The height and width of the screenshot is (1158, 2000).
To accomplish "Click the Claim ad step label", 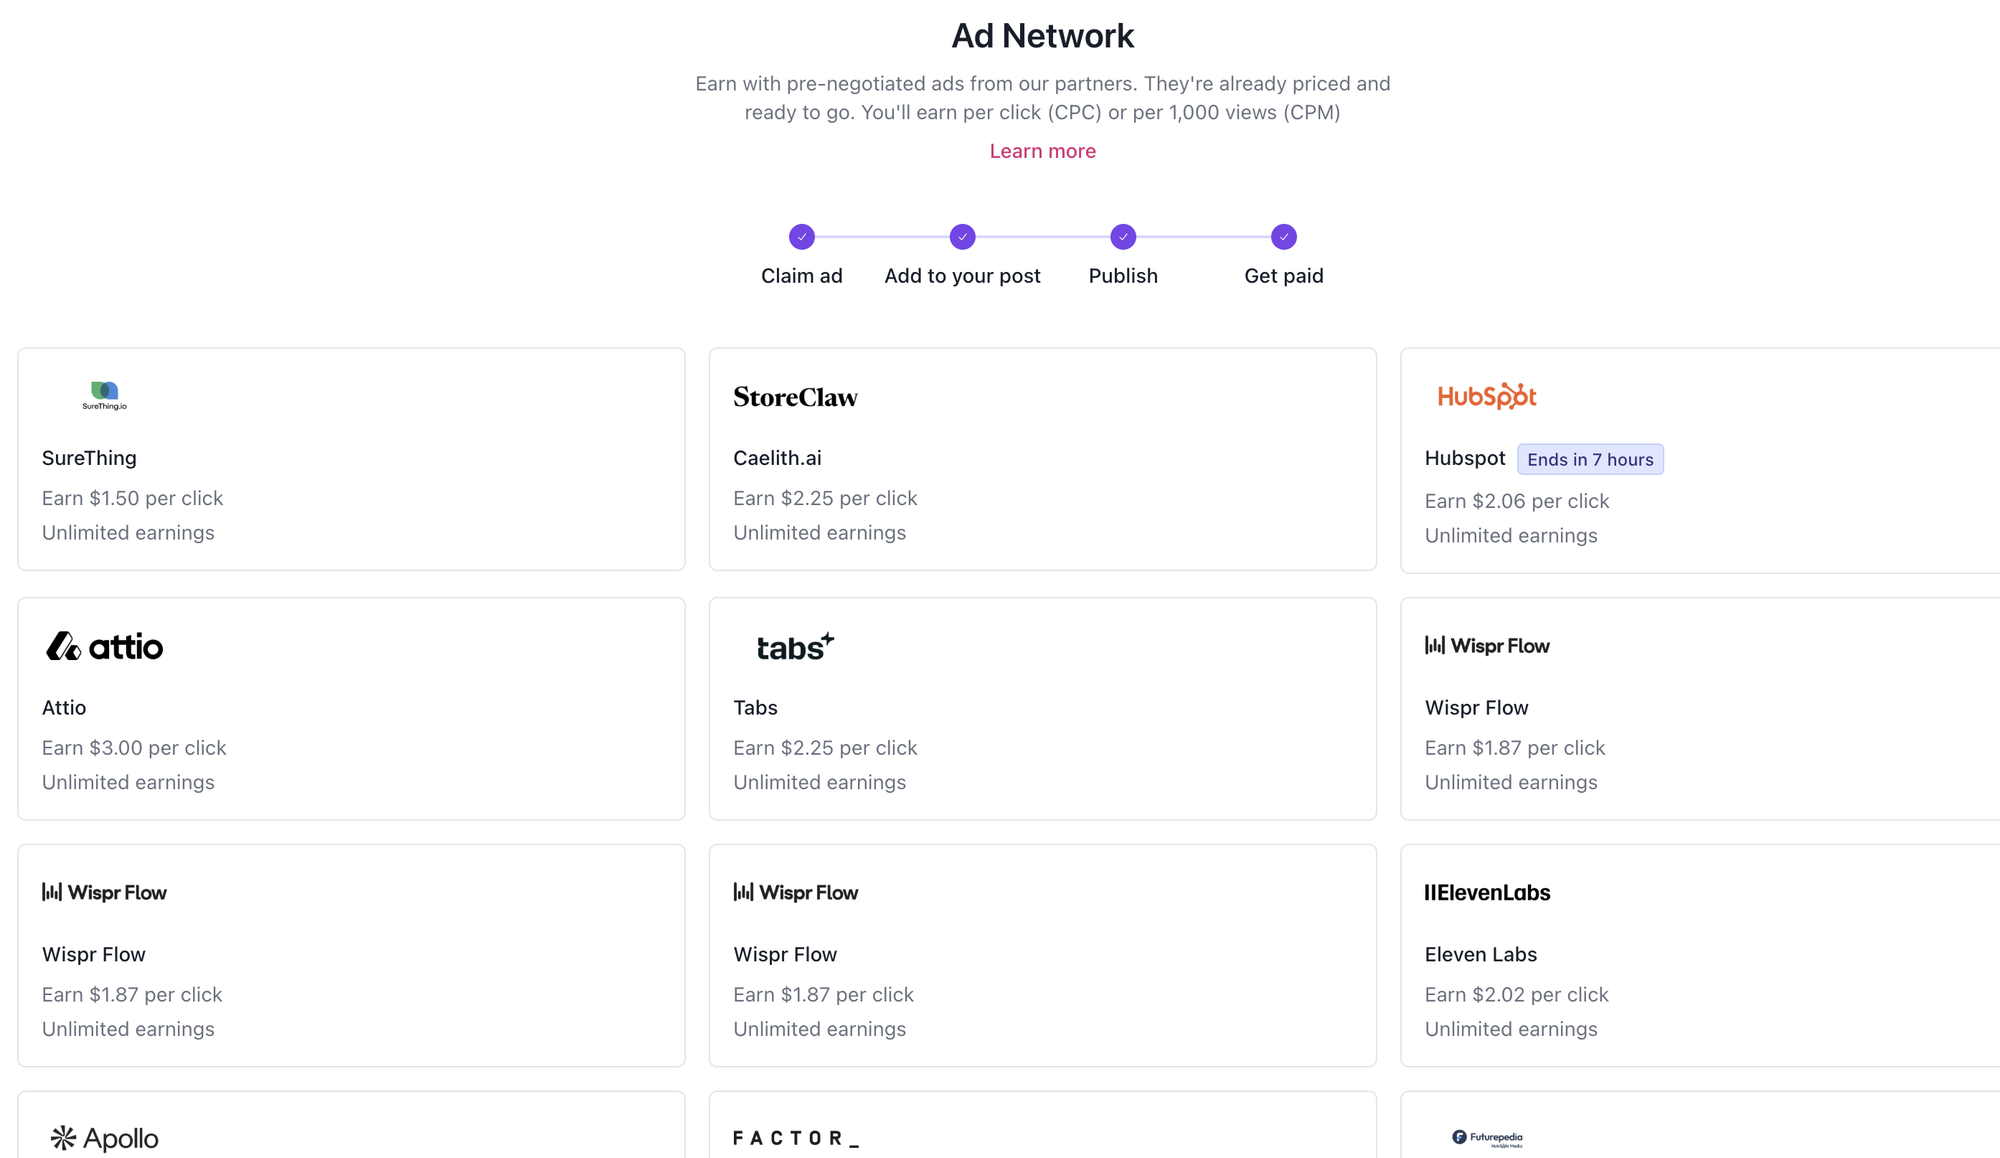I will pyautogui.click(x=802, y=276).
